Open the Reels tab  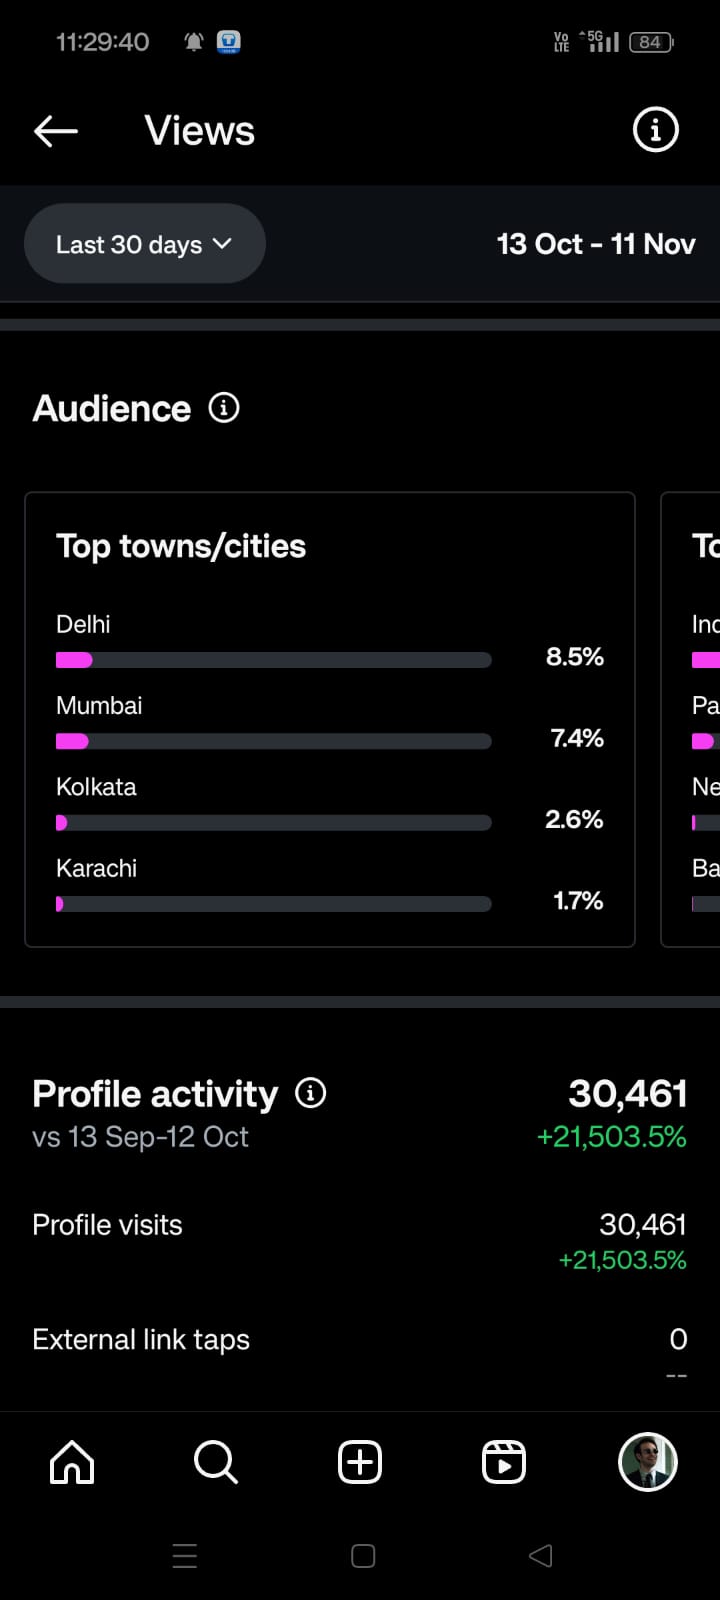pos(504,1462)
